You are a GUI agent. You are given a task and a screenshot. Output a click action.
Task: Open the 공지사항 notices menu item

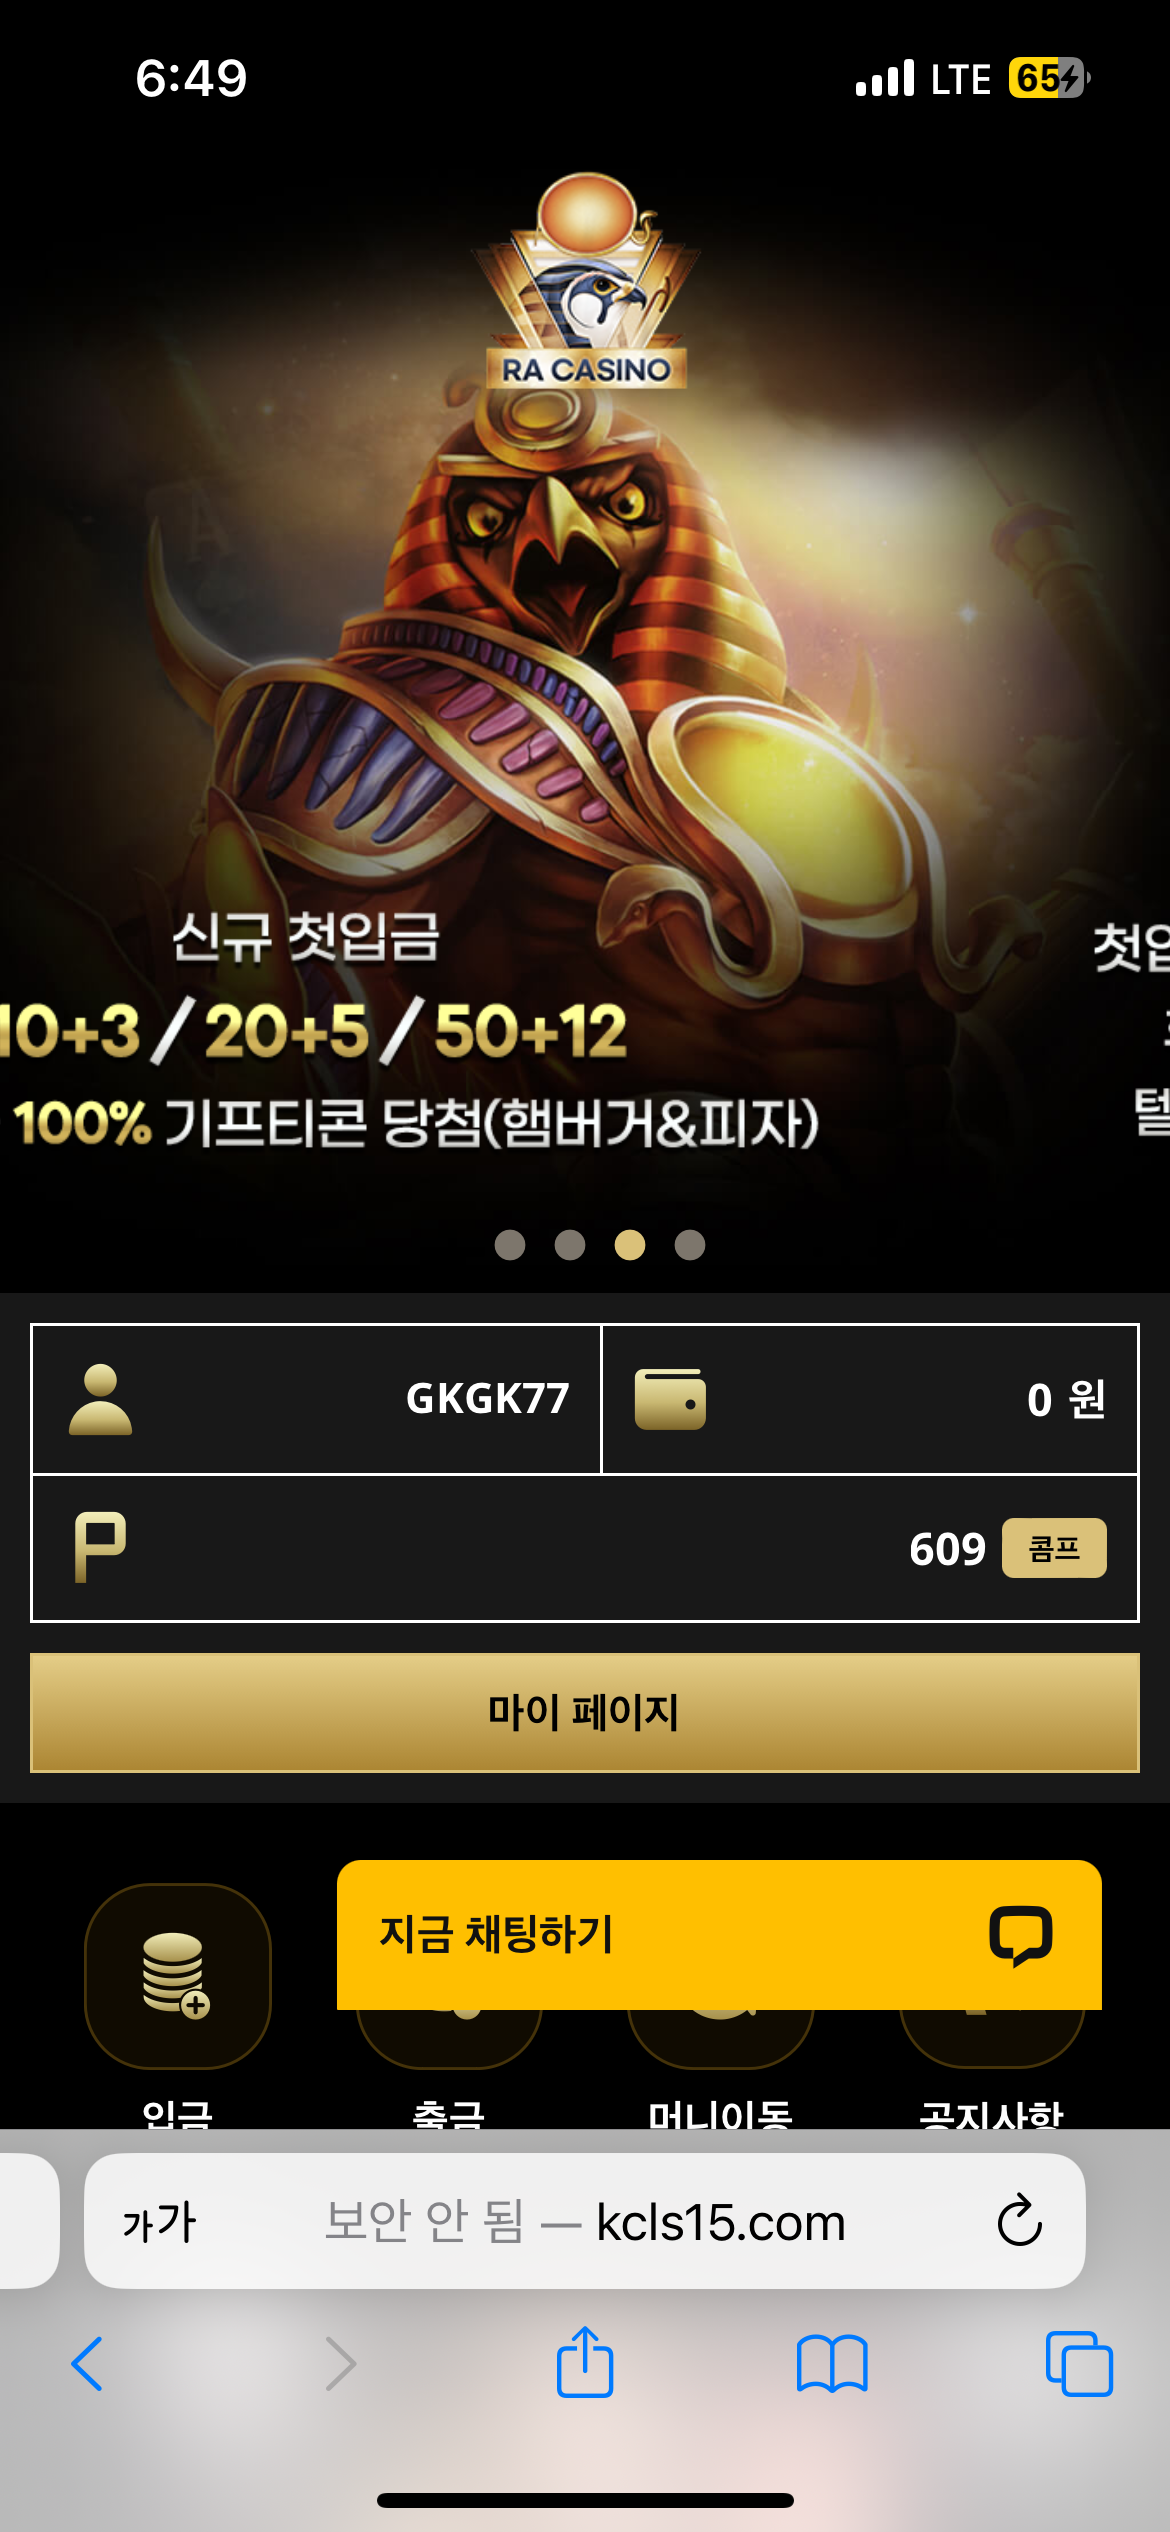click(991, 2114)
